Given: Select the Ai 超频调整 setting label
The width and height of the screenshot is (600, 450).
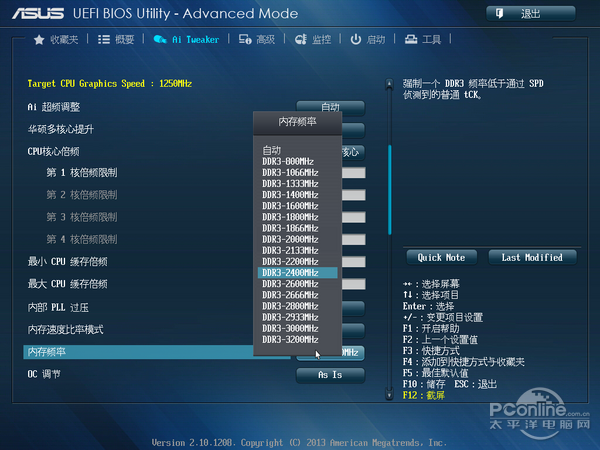Looking at the screenshot, I should pyautogui.click(x=54, y=107).
